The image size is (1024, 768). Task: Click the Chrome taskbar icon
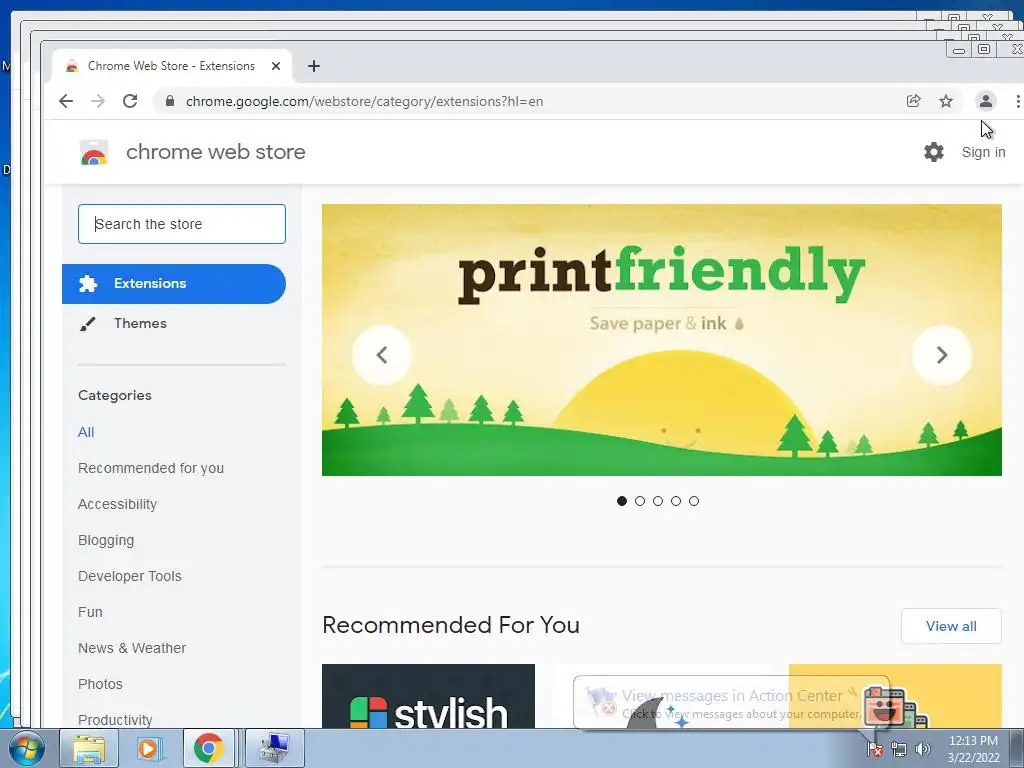(x=208, y=748)
